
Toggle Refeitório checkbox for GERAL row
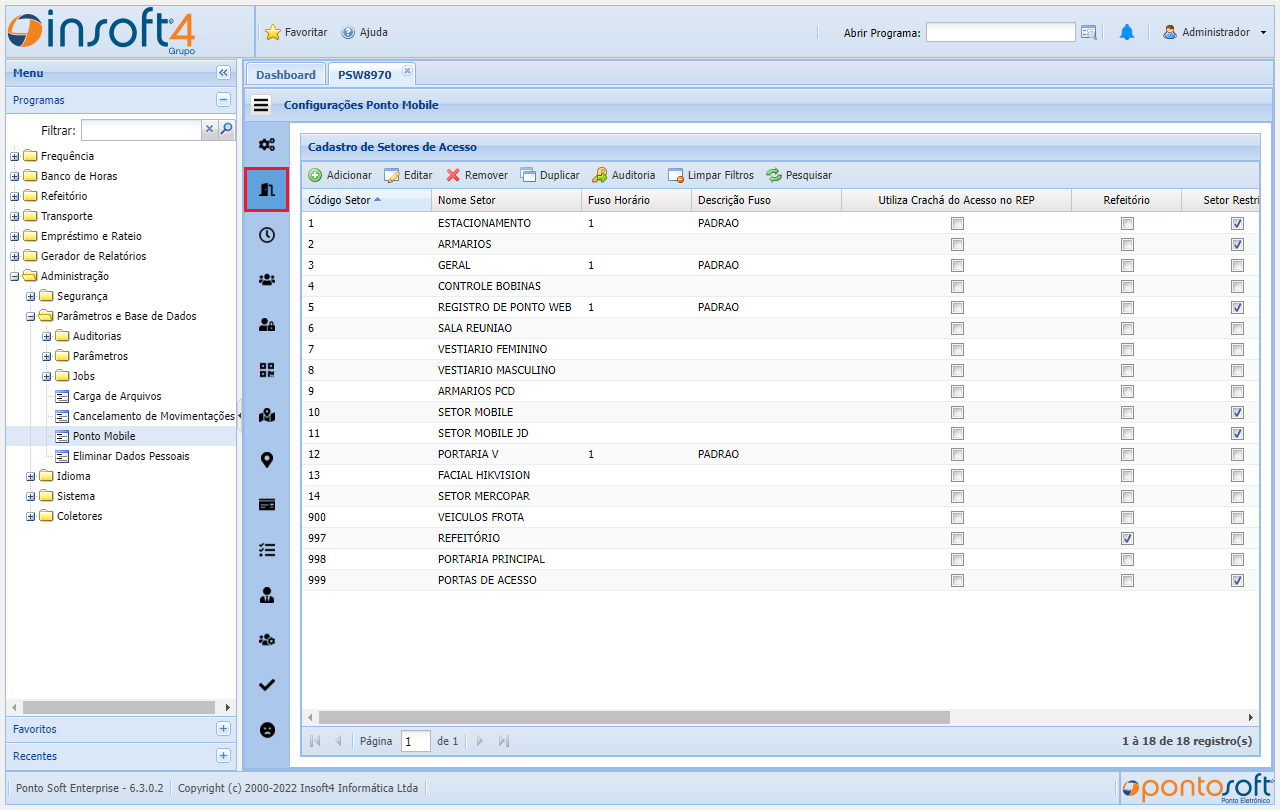[1127, 265]
